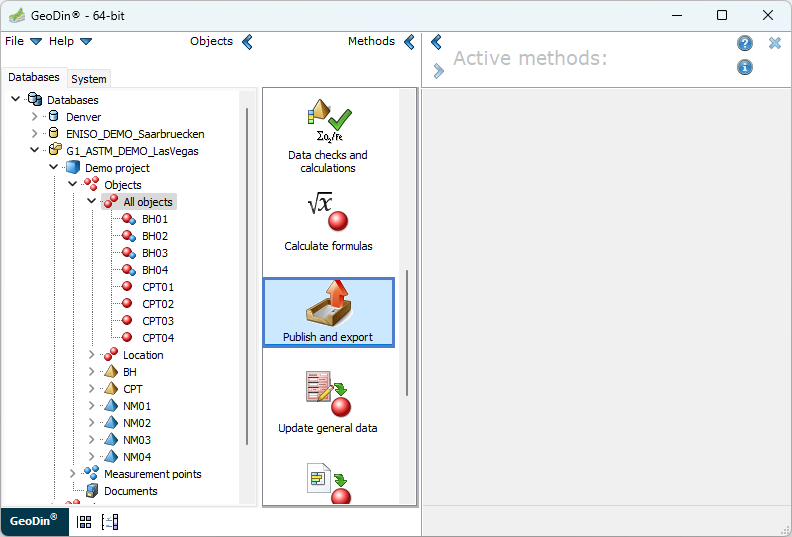Select BH03 in the object tree
This screenshot has width=792, height=537.
pos(154,253)
